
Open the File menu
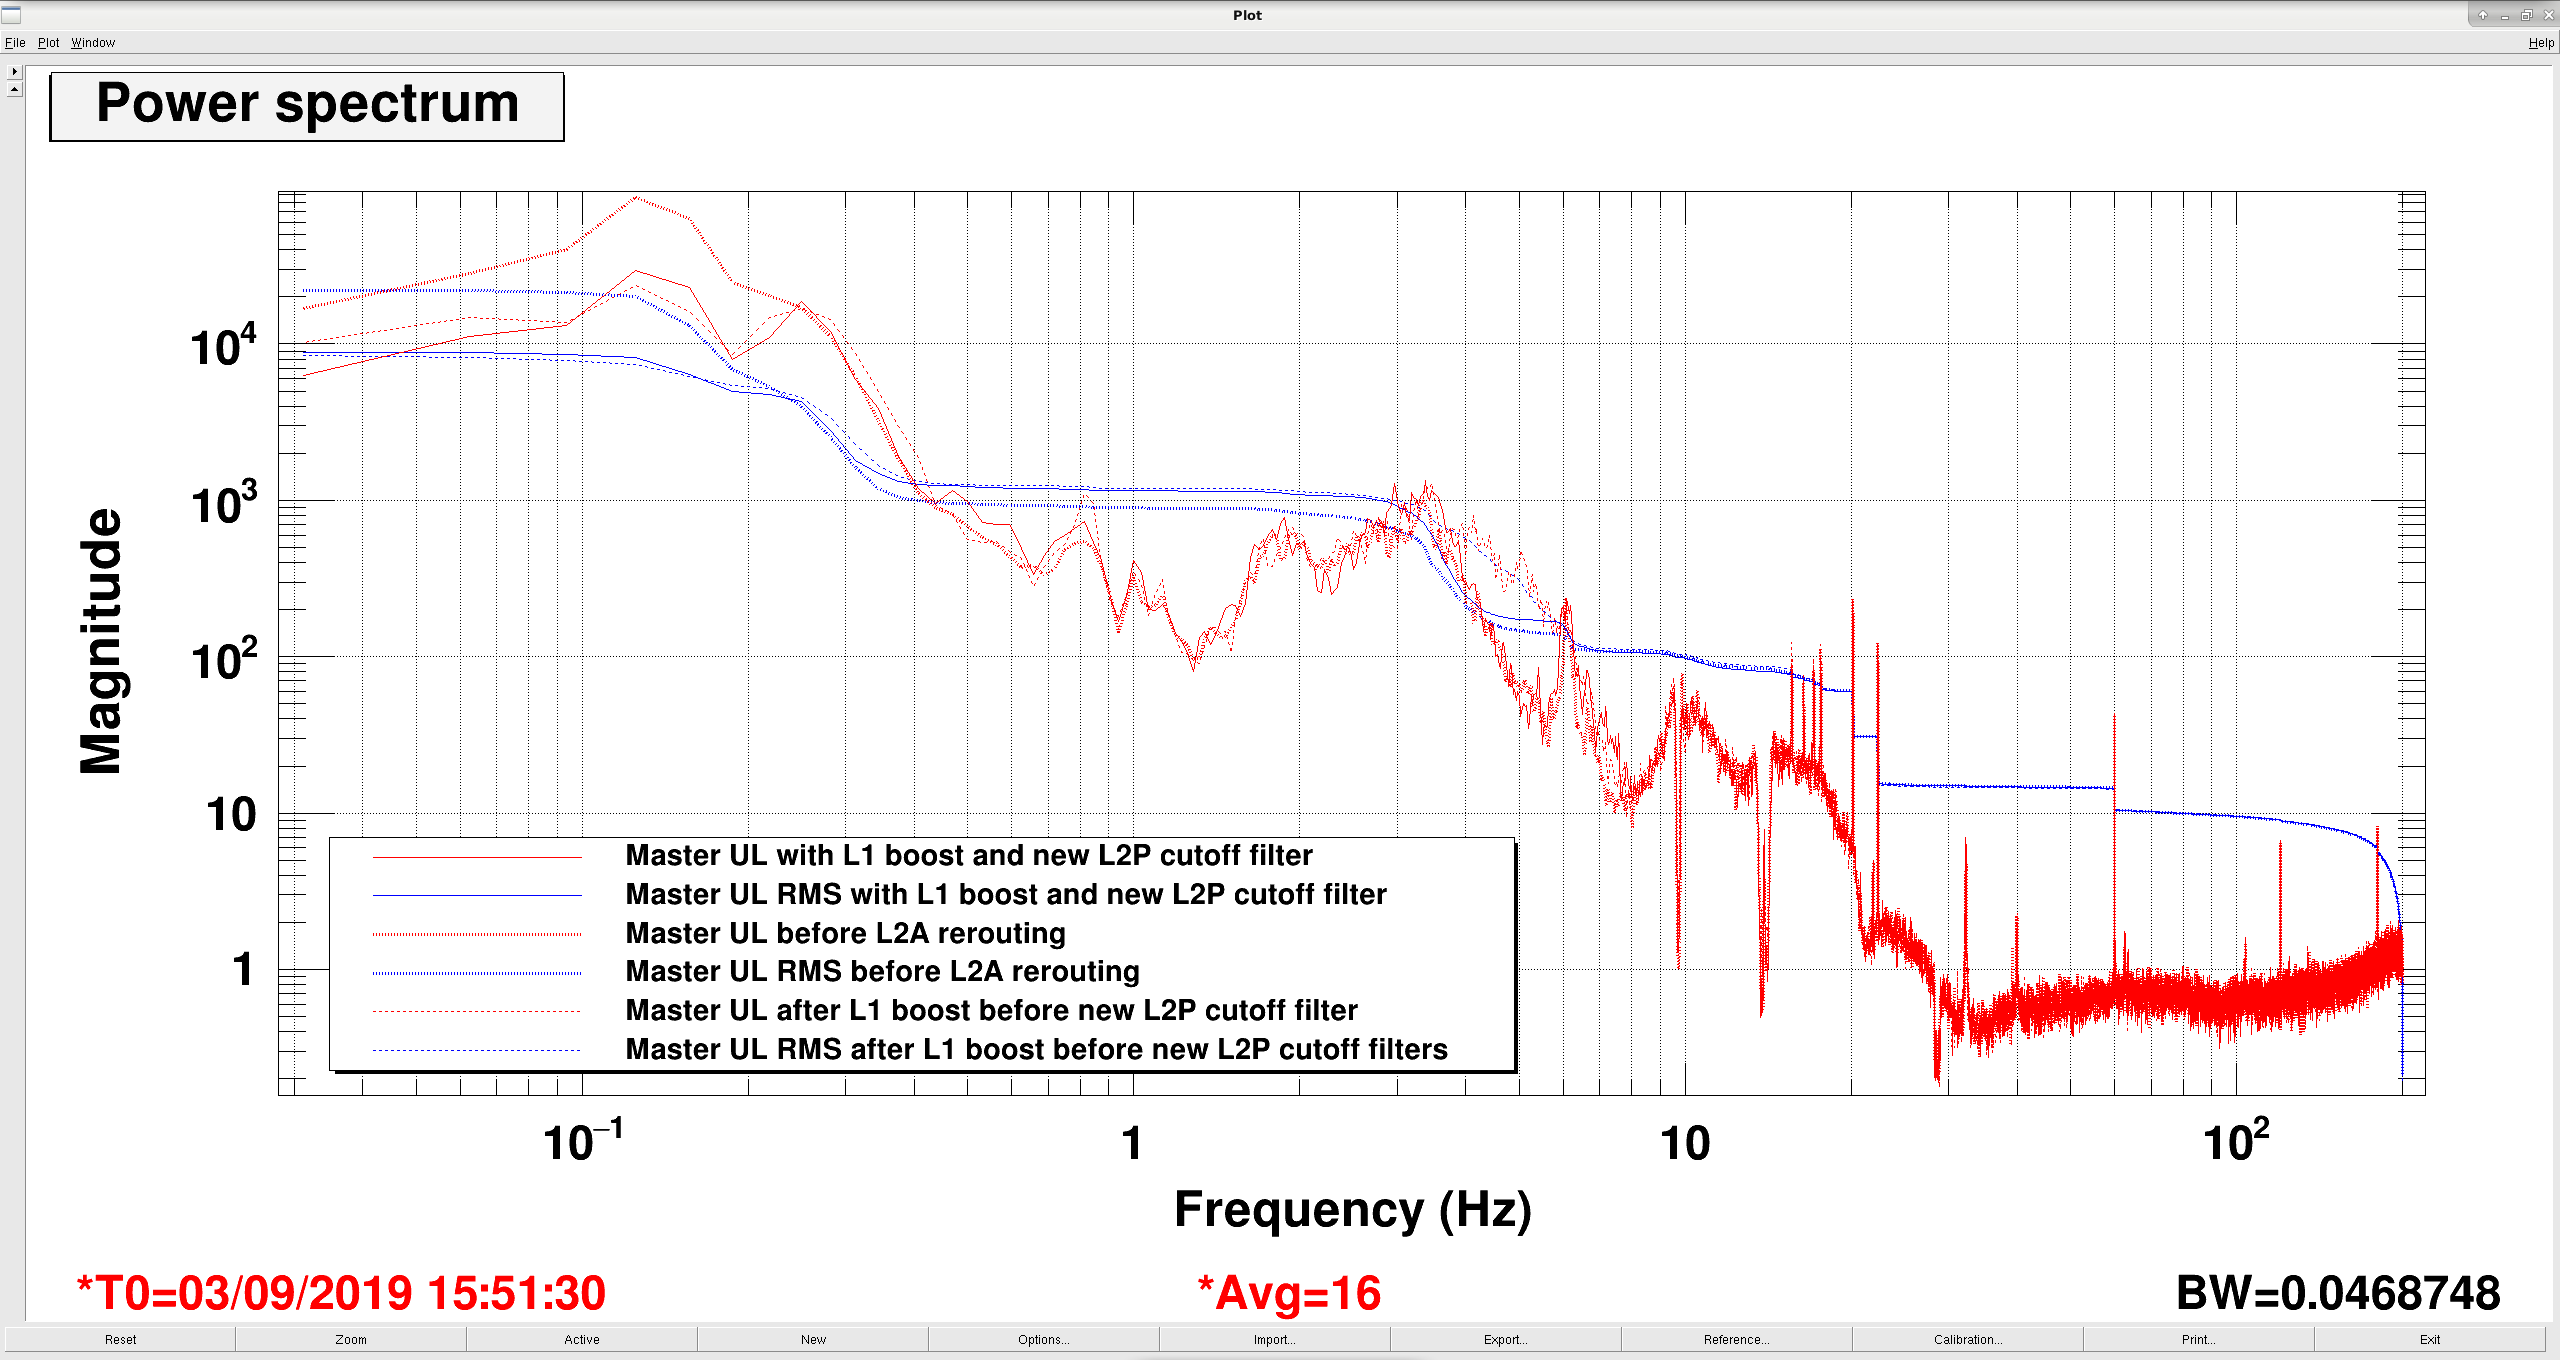pos(15,43)
